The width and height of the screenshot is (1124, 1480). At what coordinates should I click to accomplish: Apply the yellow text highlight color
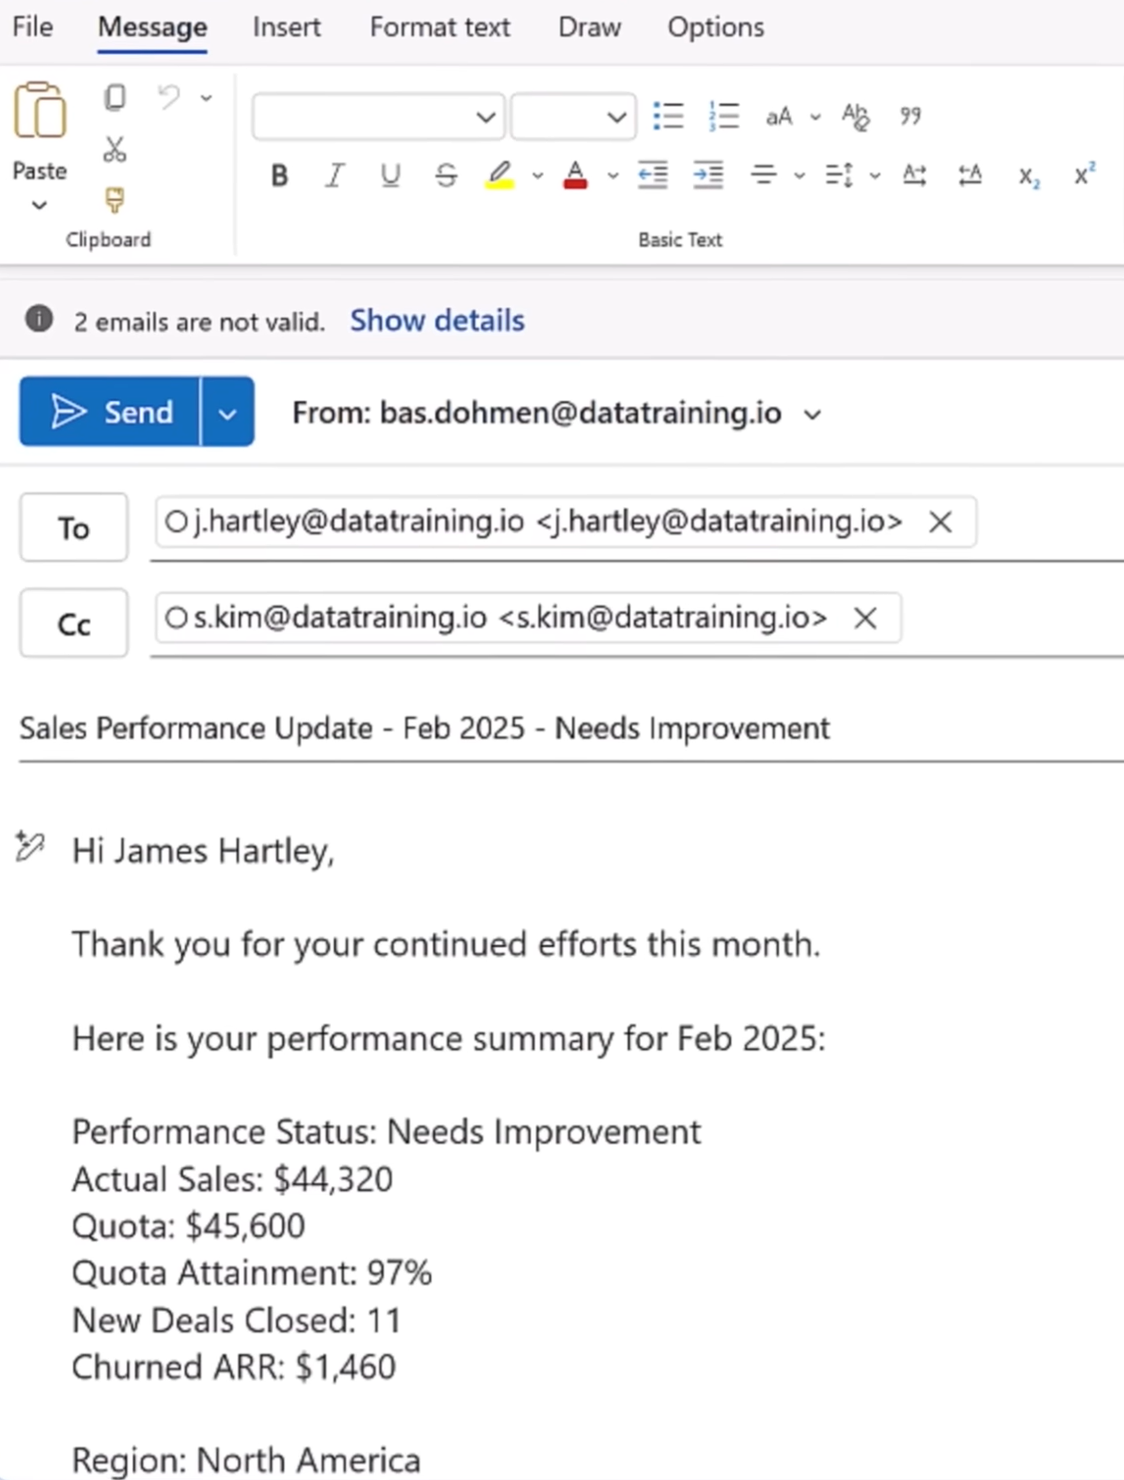[x=500, y=176]
